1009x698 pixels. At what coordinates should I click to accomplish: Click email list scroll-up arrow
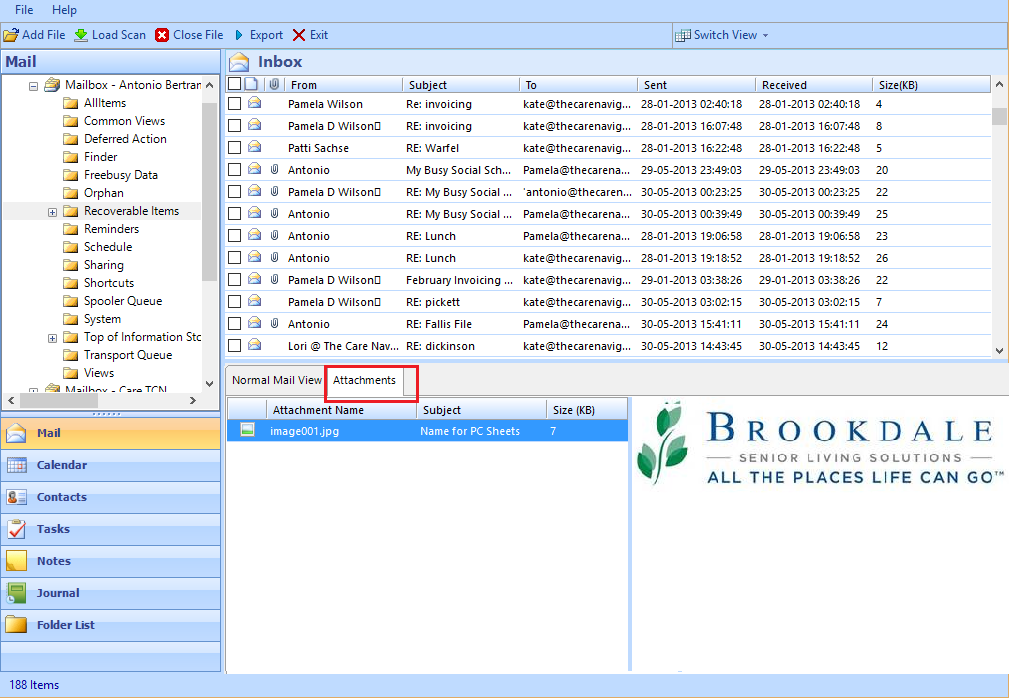pos(999,84)
